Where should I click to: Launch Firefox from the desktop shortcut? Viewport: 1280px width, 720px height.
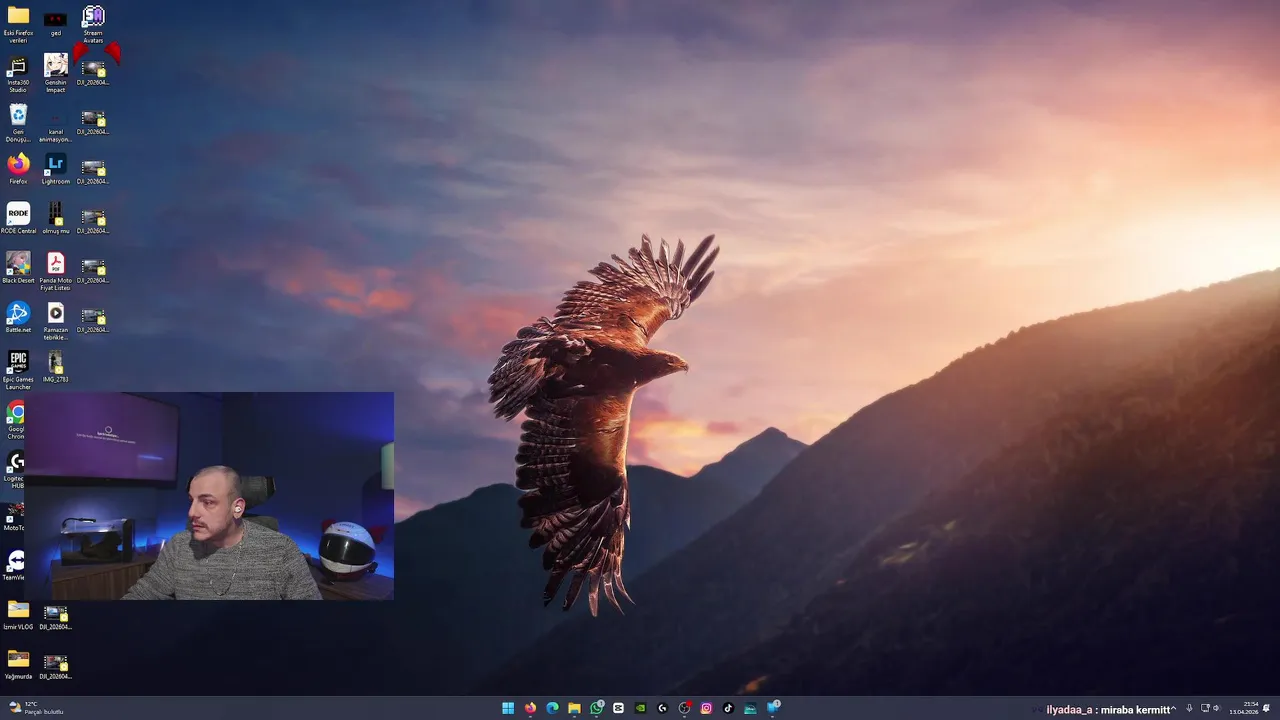tap(18, 170)
